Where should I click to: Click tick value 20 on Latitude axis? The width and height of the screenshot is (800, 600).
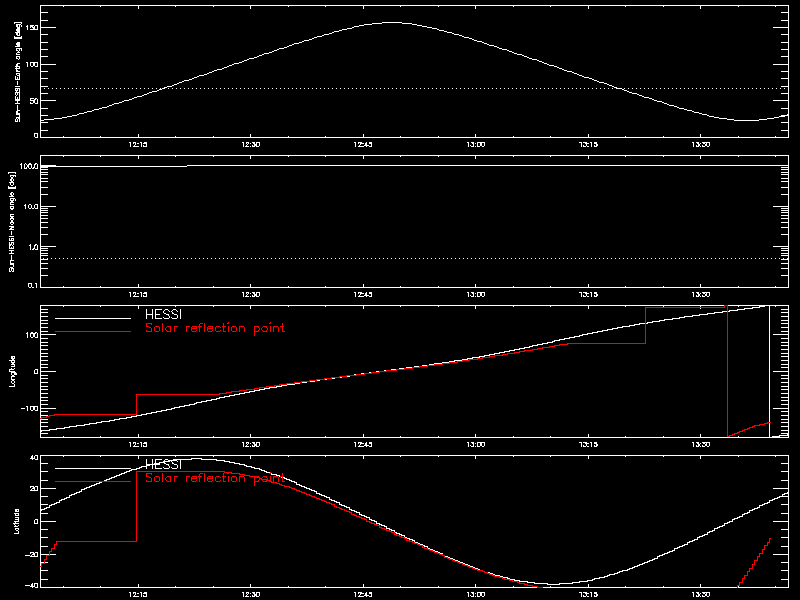34,489
